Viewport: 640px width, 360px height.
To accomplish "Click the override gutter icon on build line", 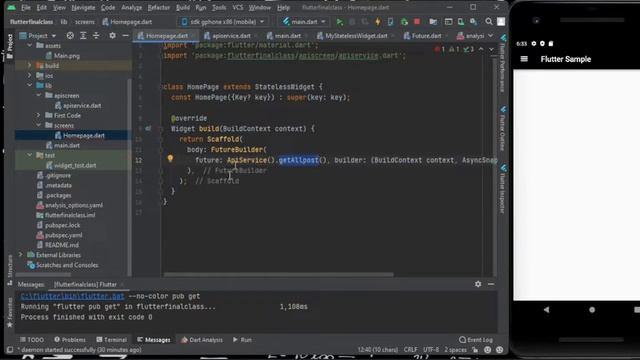I will [148, 129].
